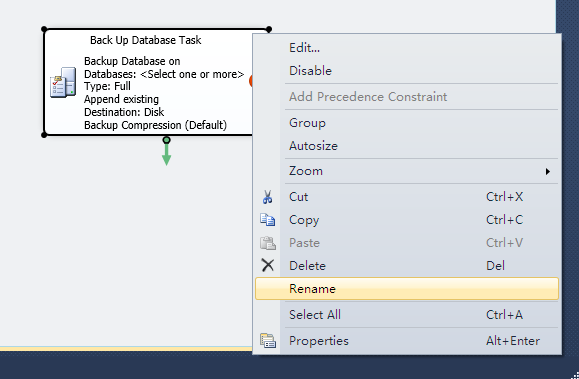Expand the Zoom submenu arrow
Viewport: 579px width, 379px height.
548,171
